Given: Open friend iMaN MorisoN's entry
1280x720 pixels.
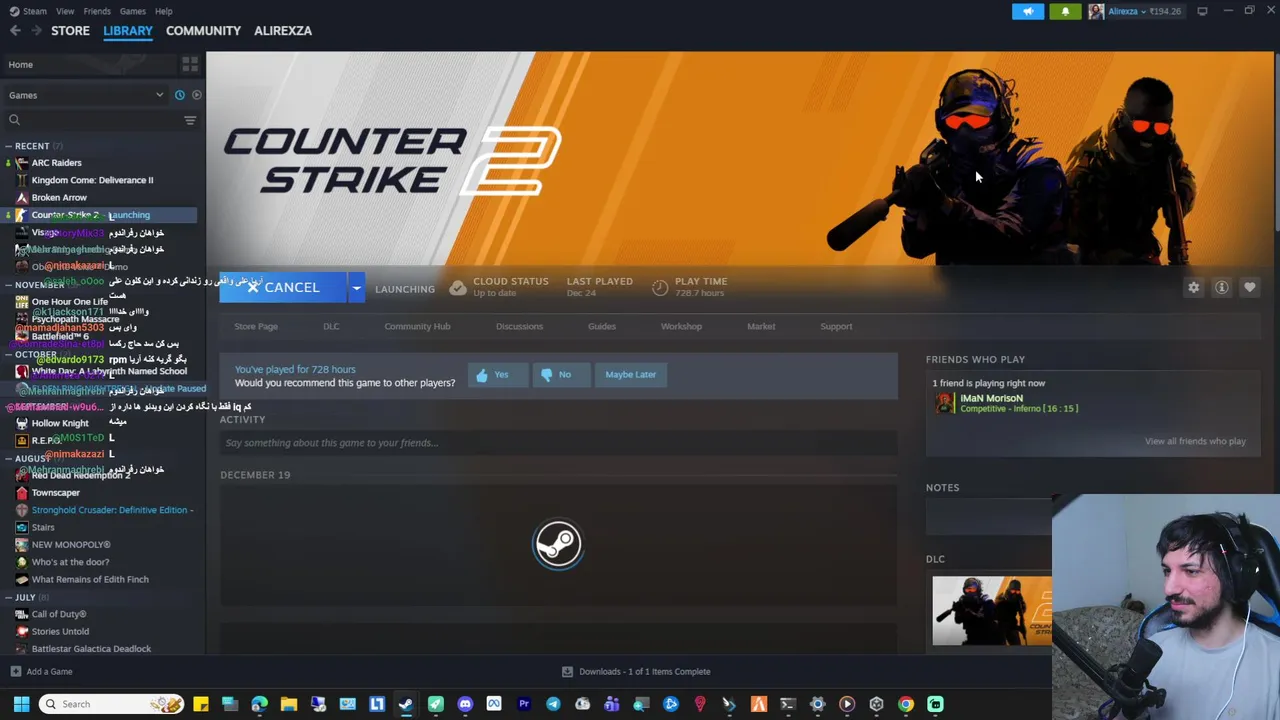Looking at the screenshot, I should [x=1005, y=403].
